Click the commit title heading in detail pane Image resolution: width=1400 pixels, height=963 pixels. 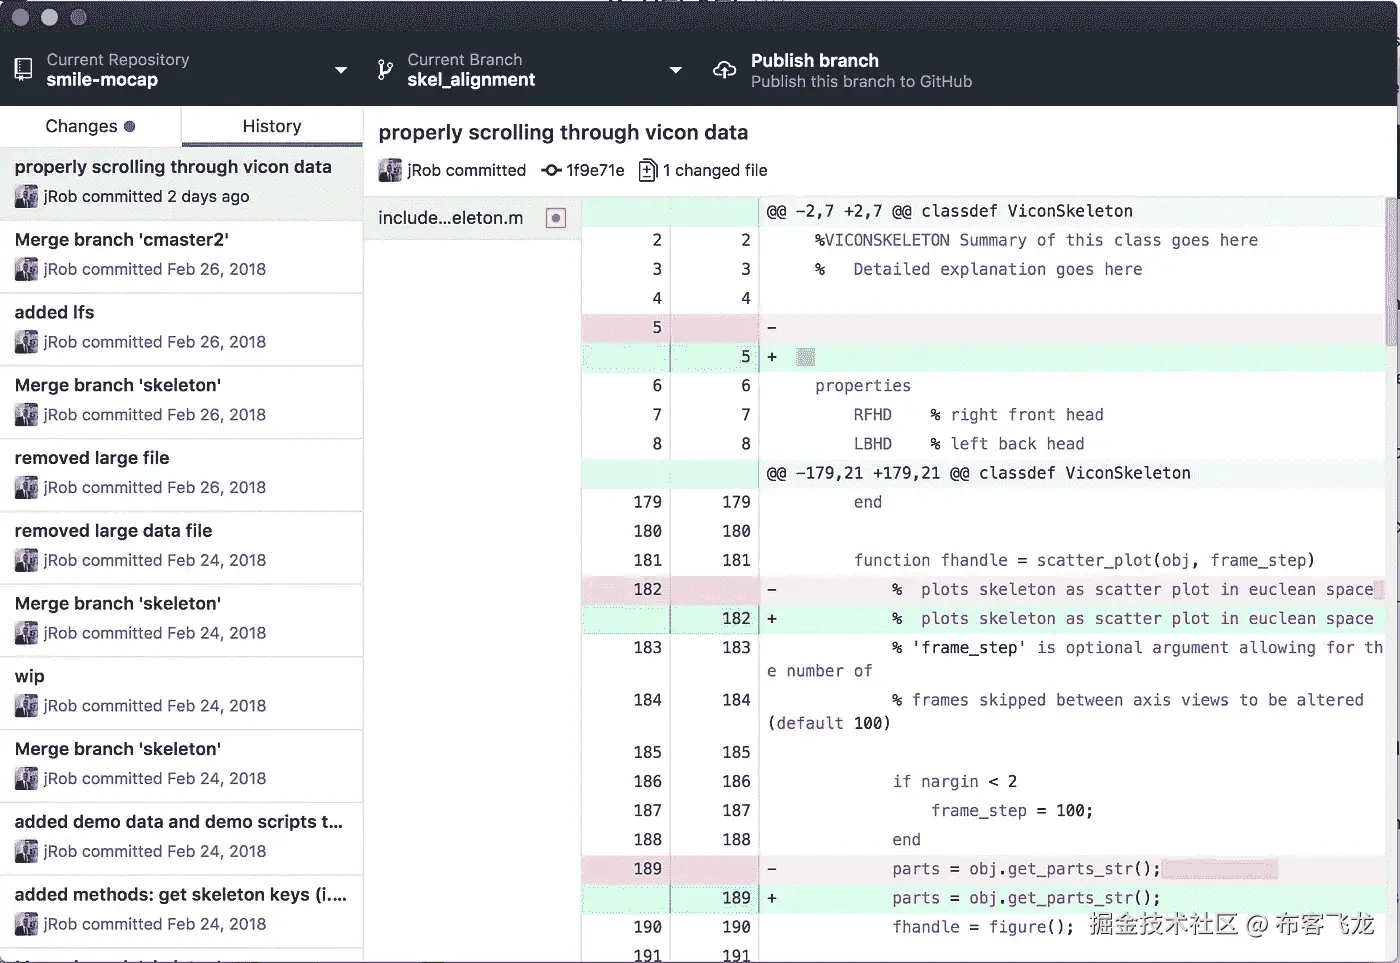tap(563, 132)
